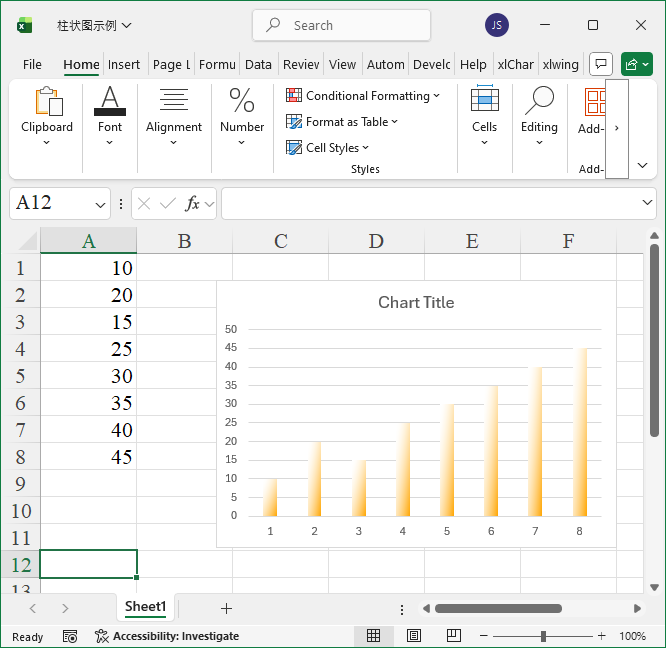Expand the Name Box dropdown
The width and height of the screenshot is (666, 648).
[x=101, y=204]
